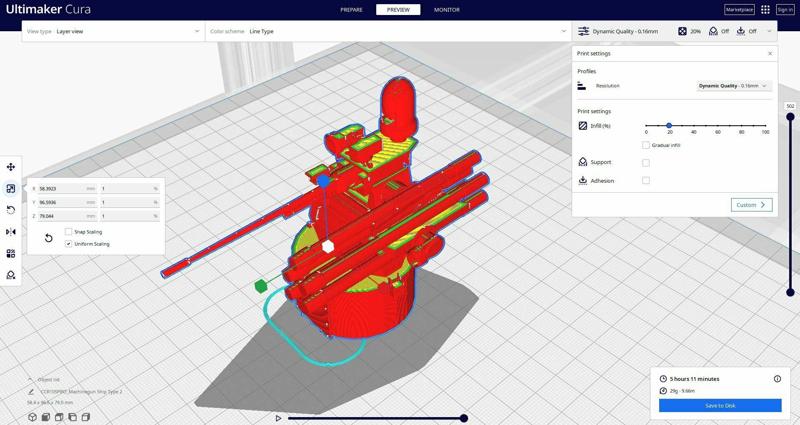Select the Support Blocker tool

click(x=10, y=275)
